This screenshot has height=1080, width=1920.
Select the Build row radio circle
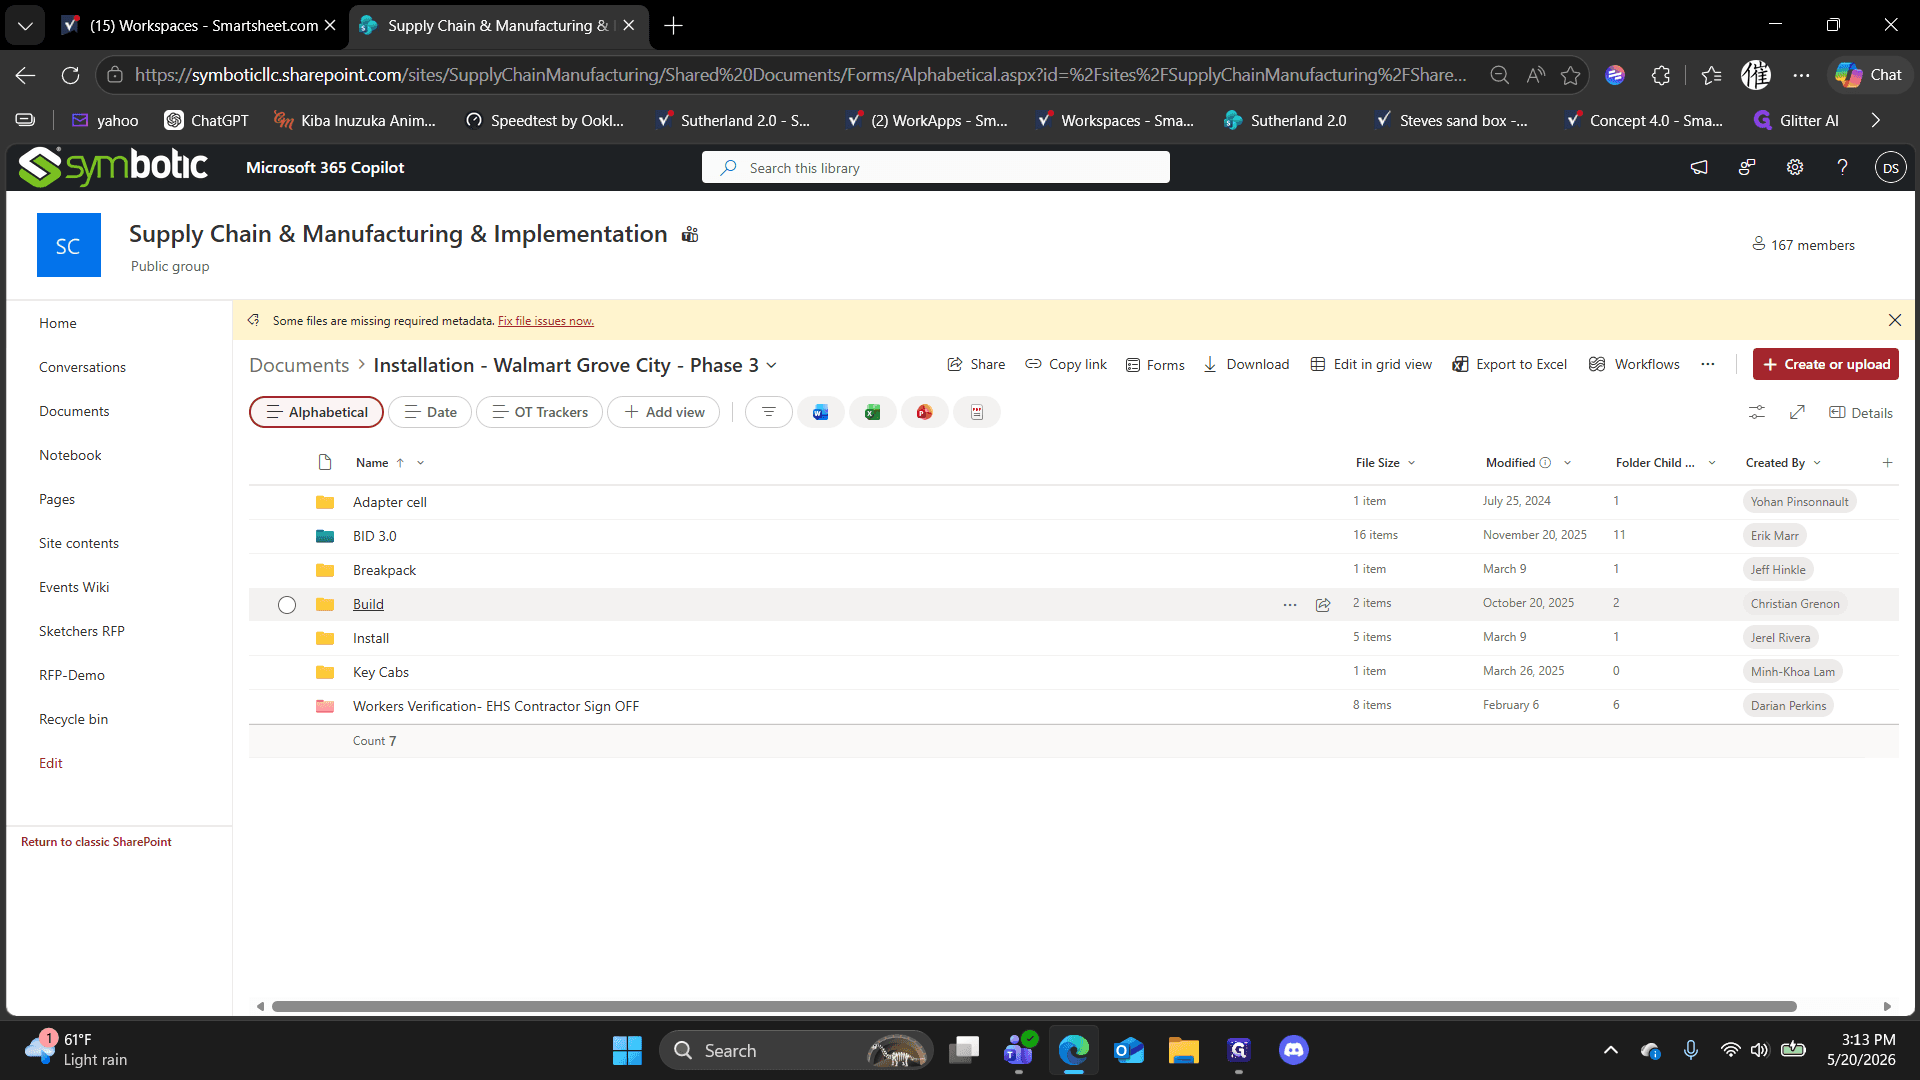pos(287,604)
